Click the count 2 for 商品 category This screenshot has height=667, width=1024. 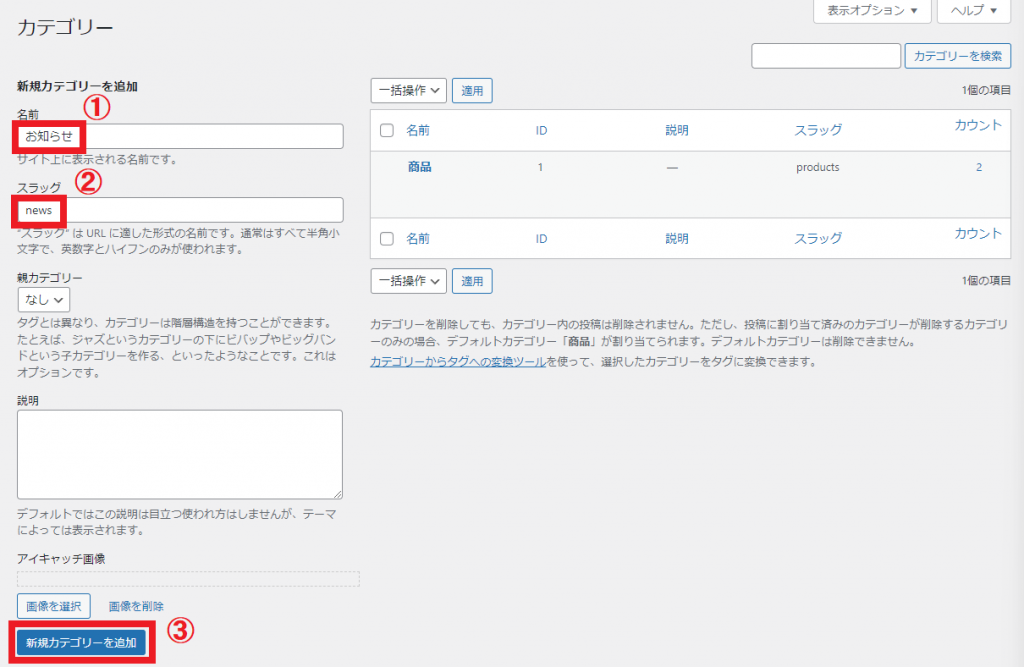point(979,167)
